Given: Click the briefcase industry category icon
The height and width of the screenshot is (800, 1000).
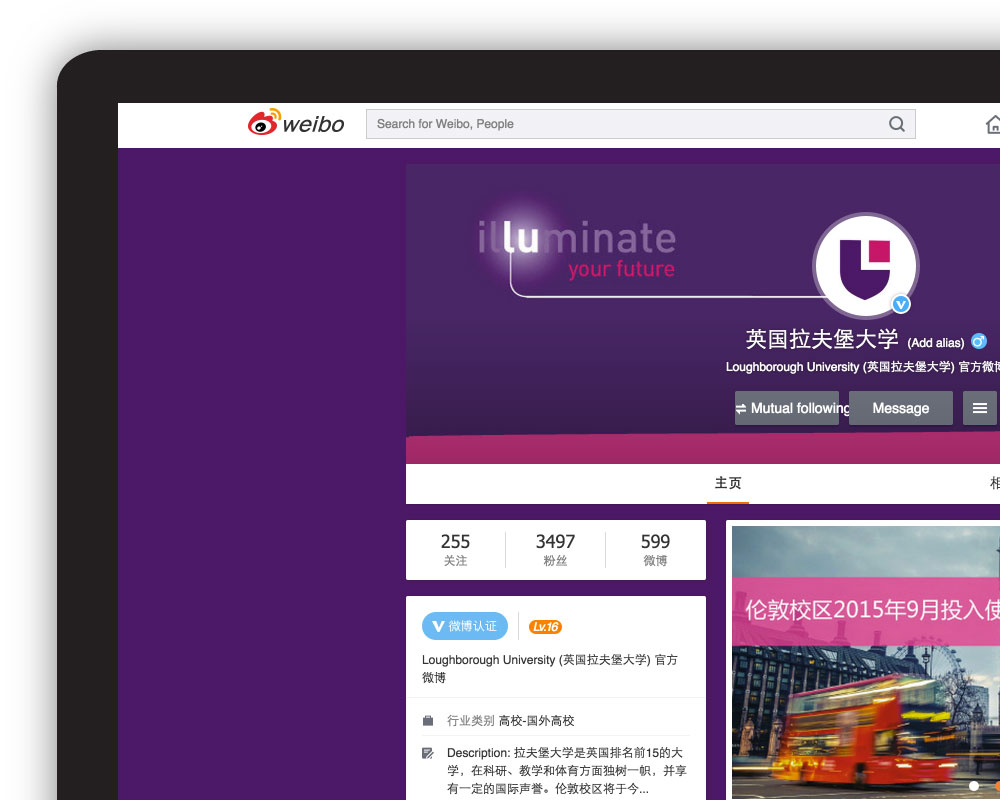Looking at the screenshot, I should click(428, 721).
